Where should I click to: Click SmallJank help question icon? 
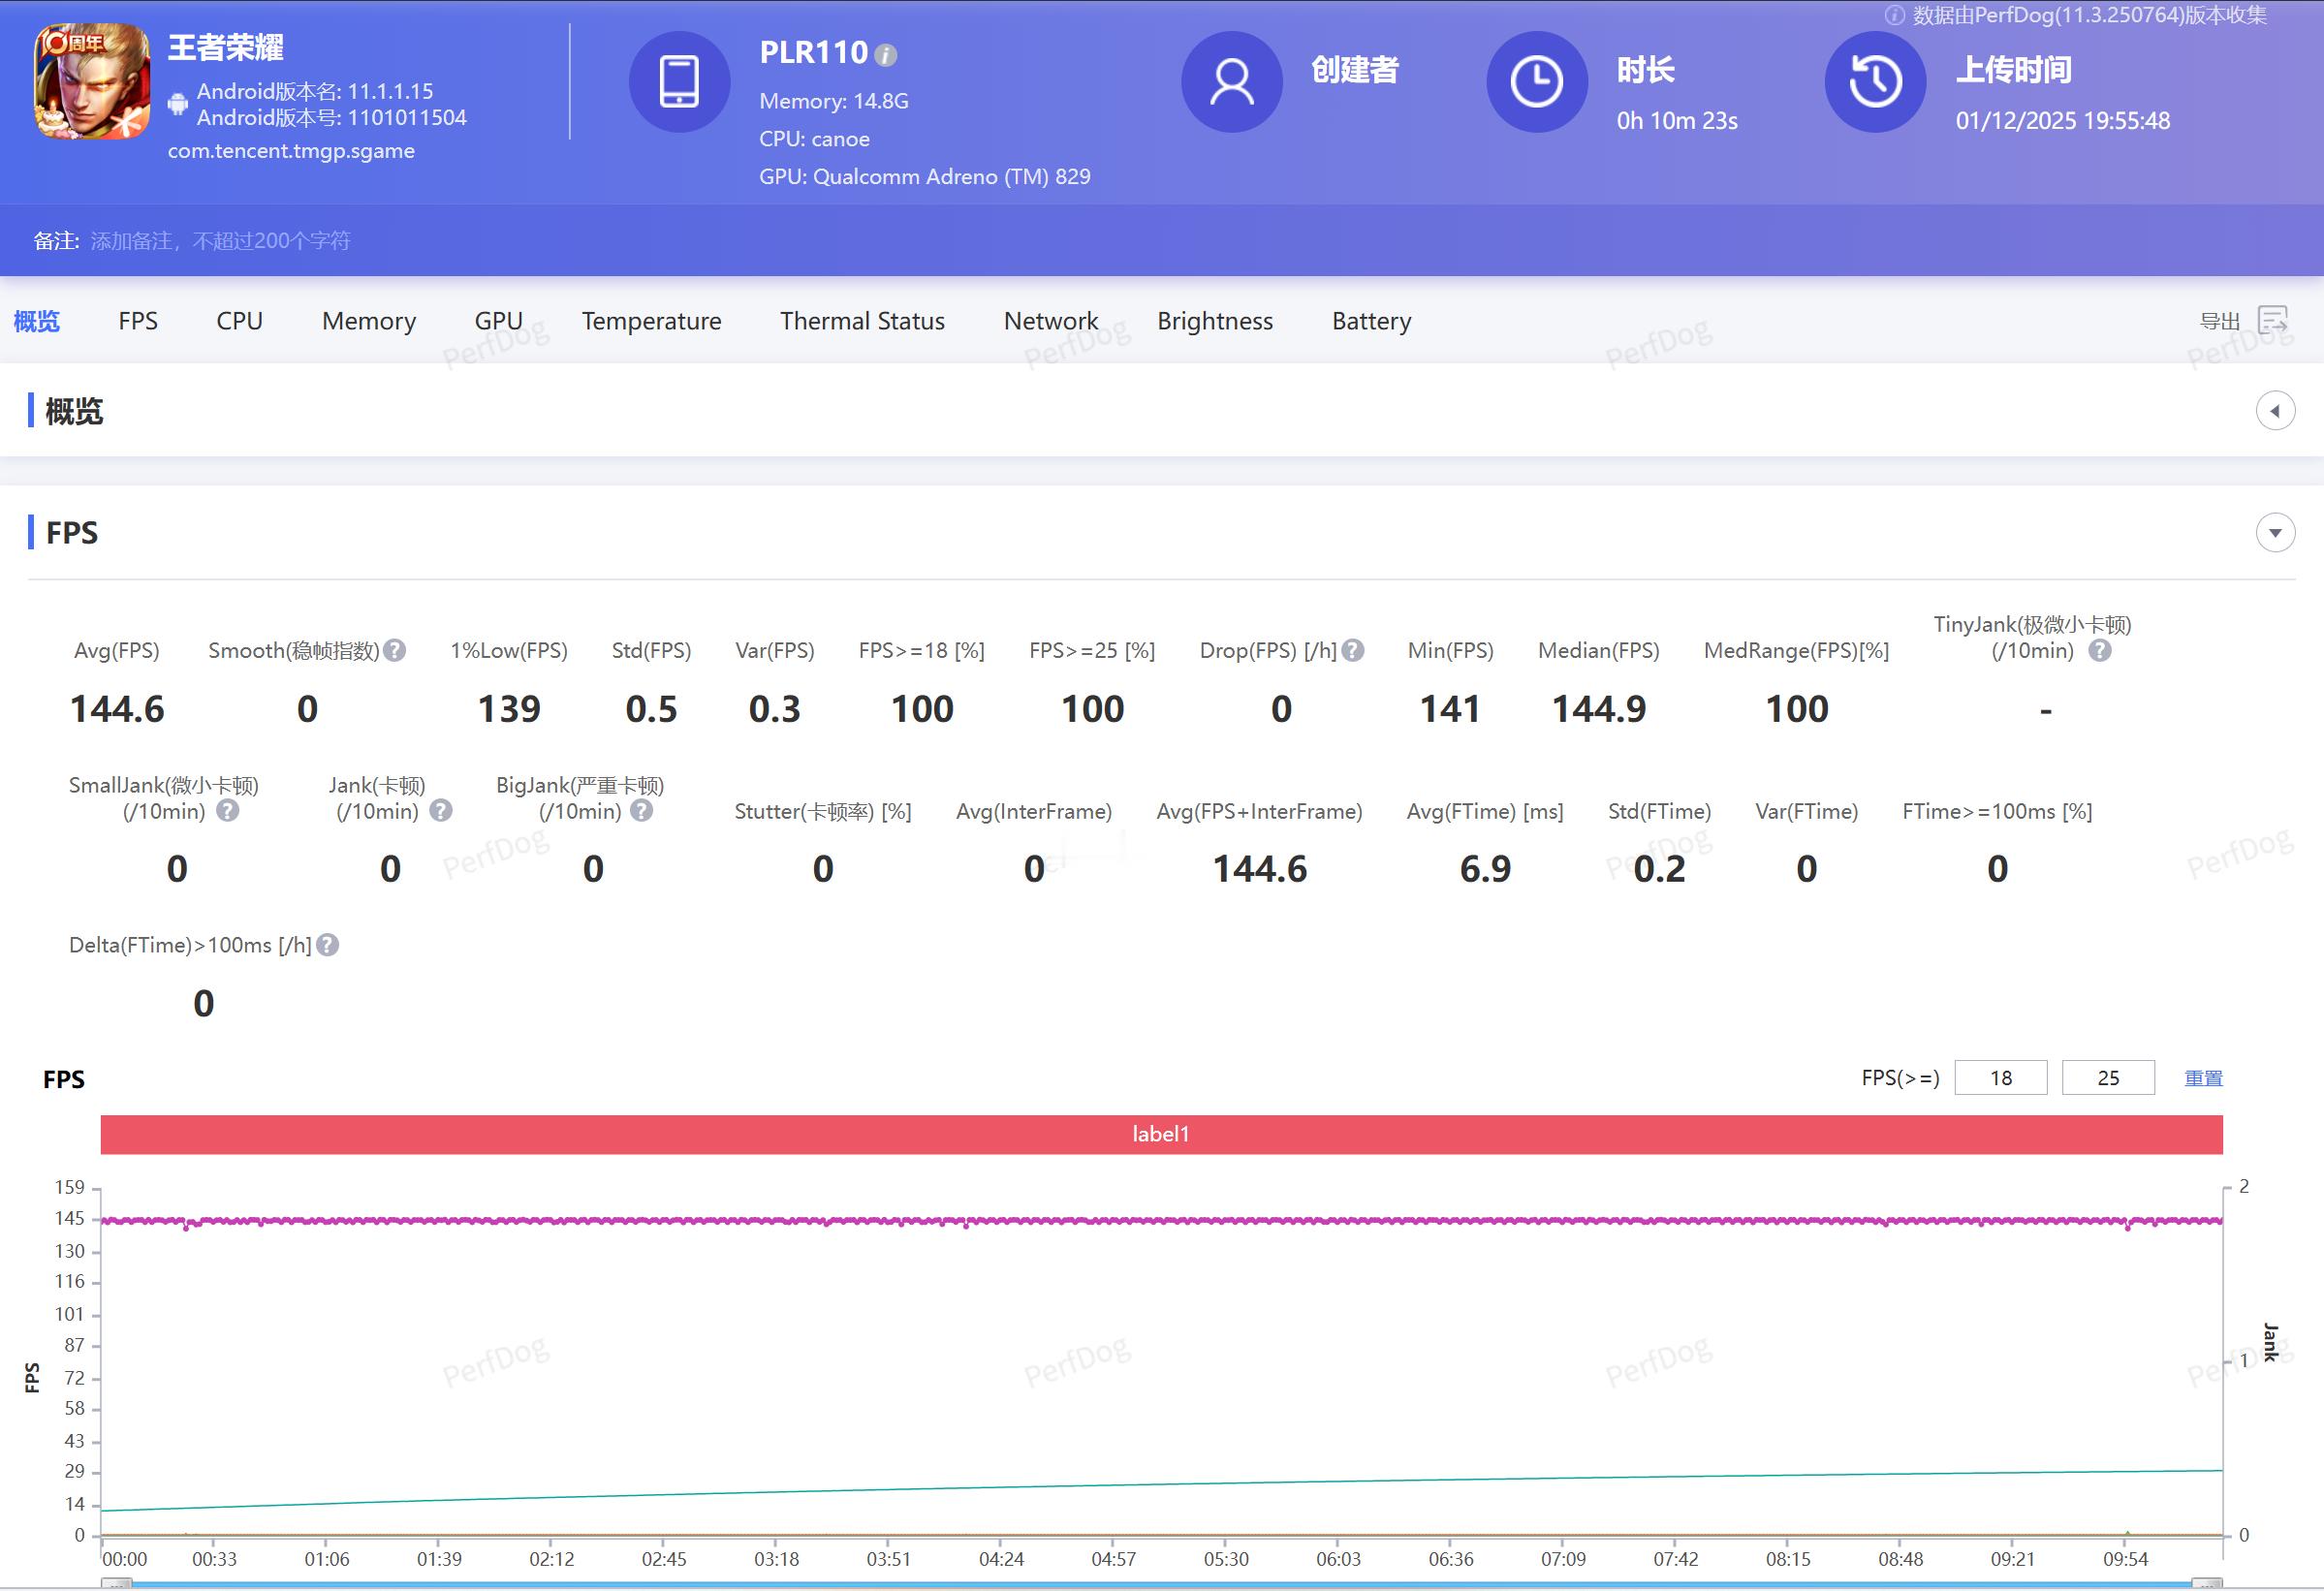[x=228, y=811]
